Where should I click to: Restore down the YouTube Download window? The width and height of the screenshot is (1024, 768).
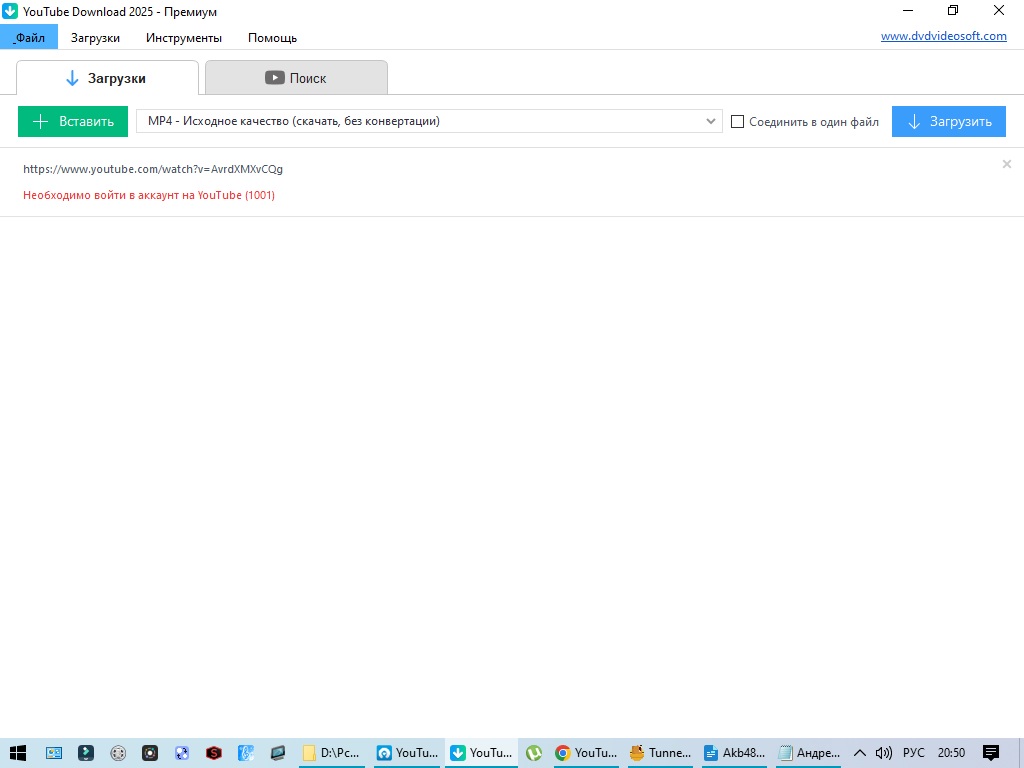point(953,10)
